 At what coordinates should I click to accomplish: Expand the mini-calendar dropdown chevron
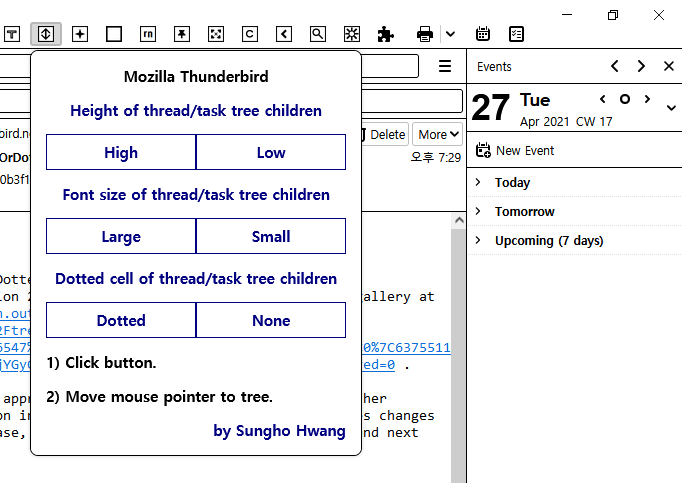pyautogui.click(x=671, y=107)
